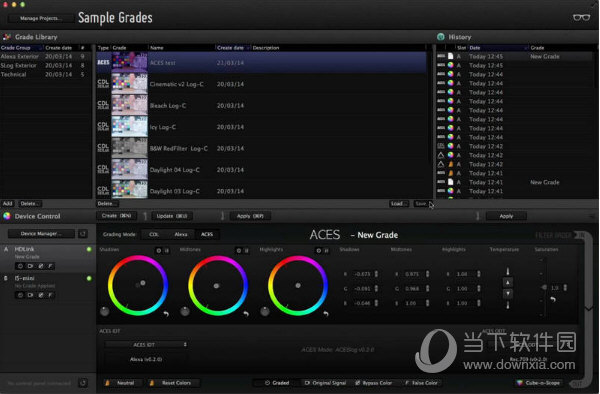Click the refresh icon beside Device Manager
Image resolution: width=600 pixels, height=394 pixels.
coord(83,234)
